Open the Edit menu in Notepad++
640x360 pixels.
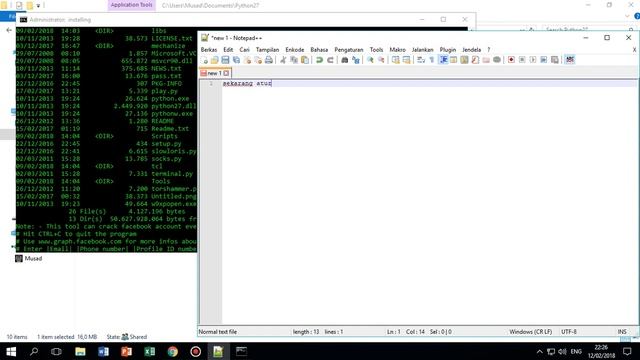228,49
